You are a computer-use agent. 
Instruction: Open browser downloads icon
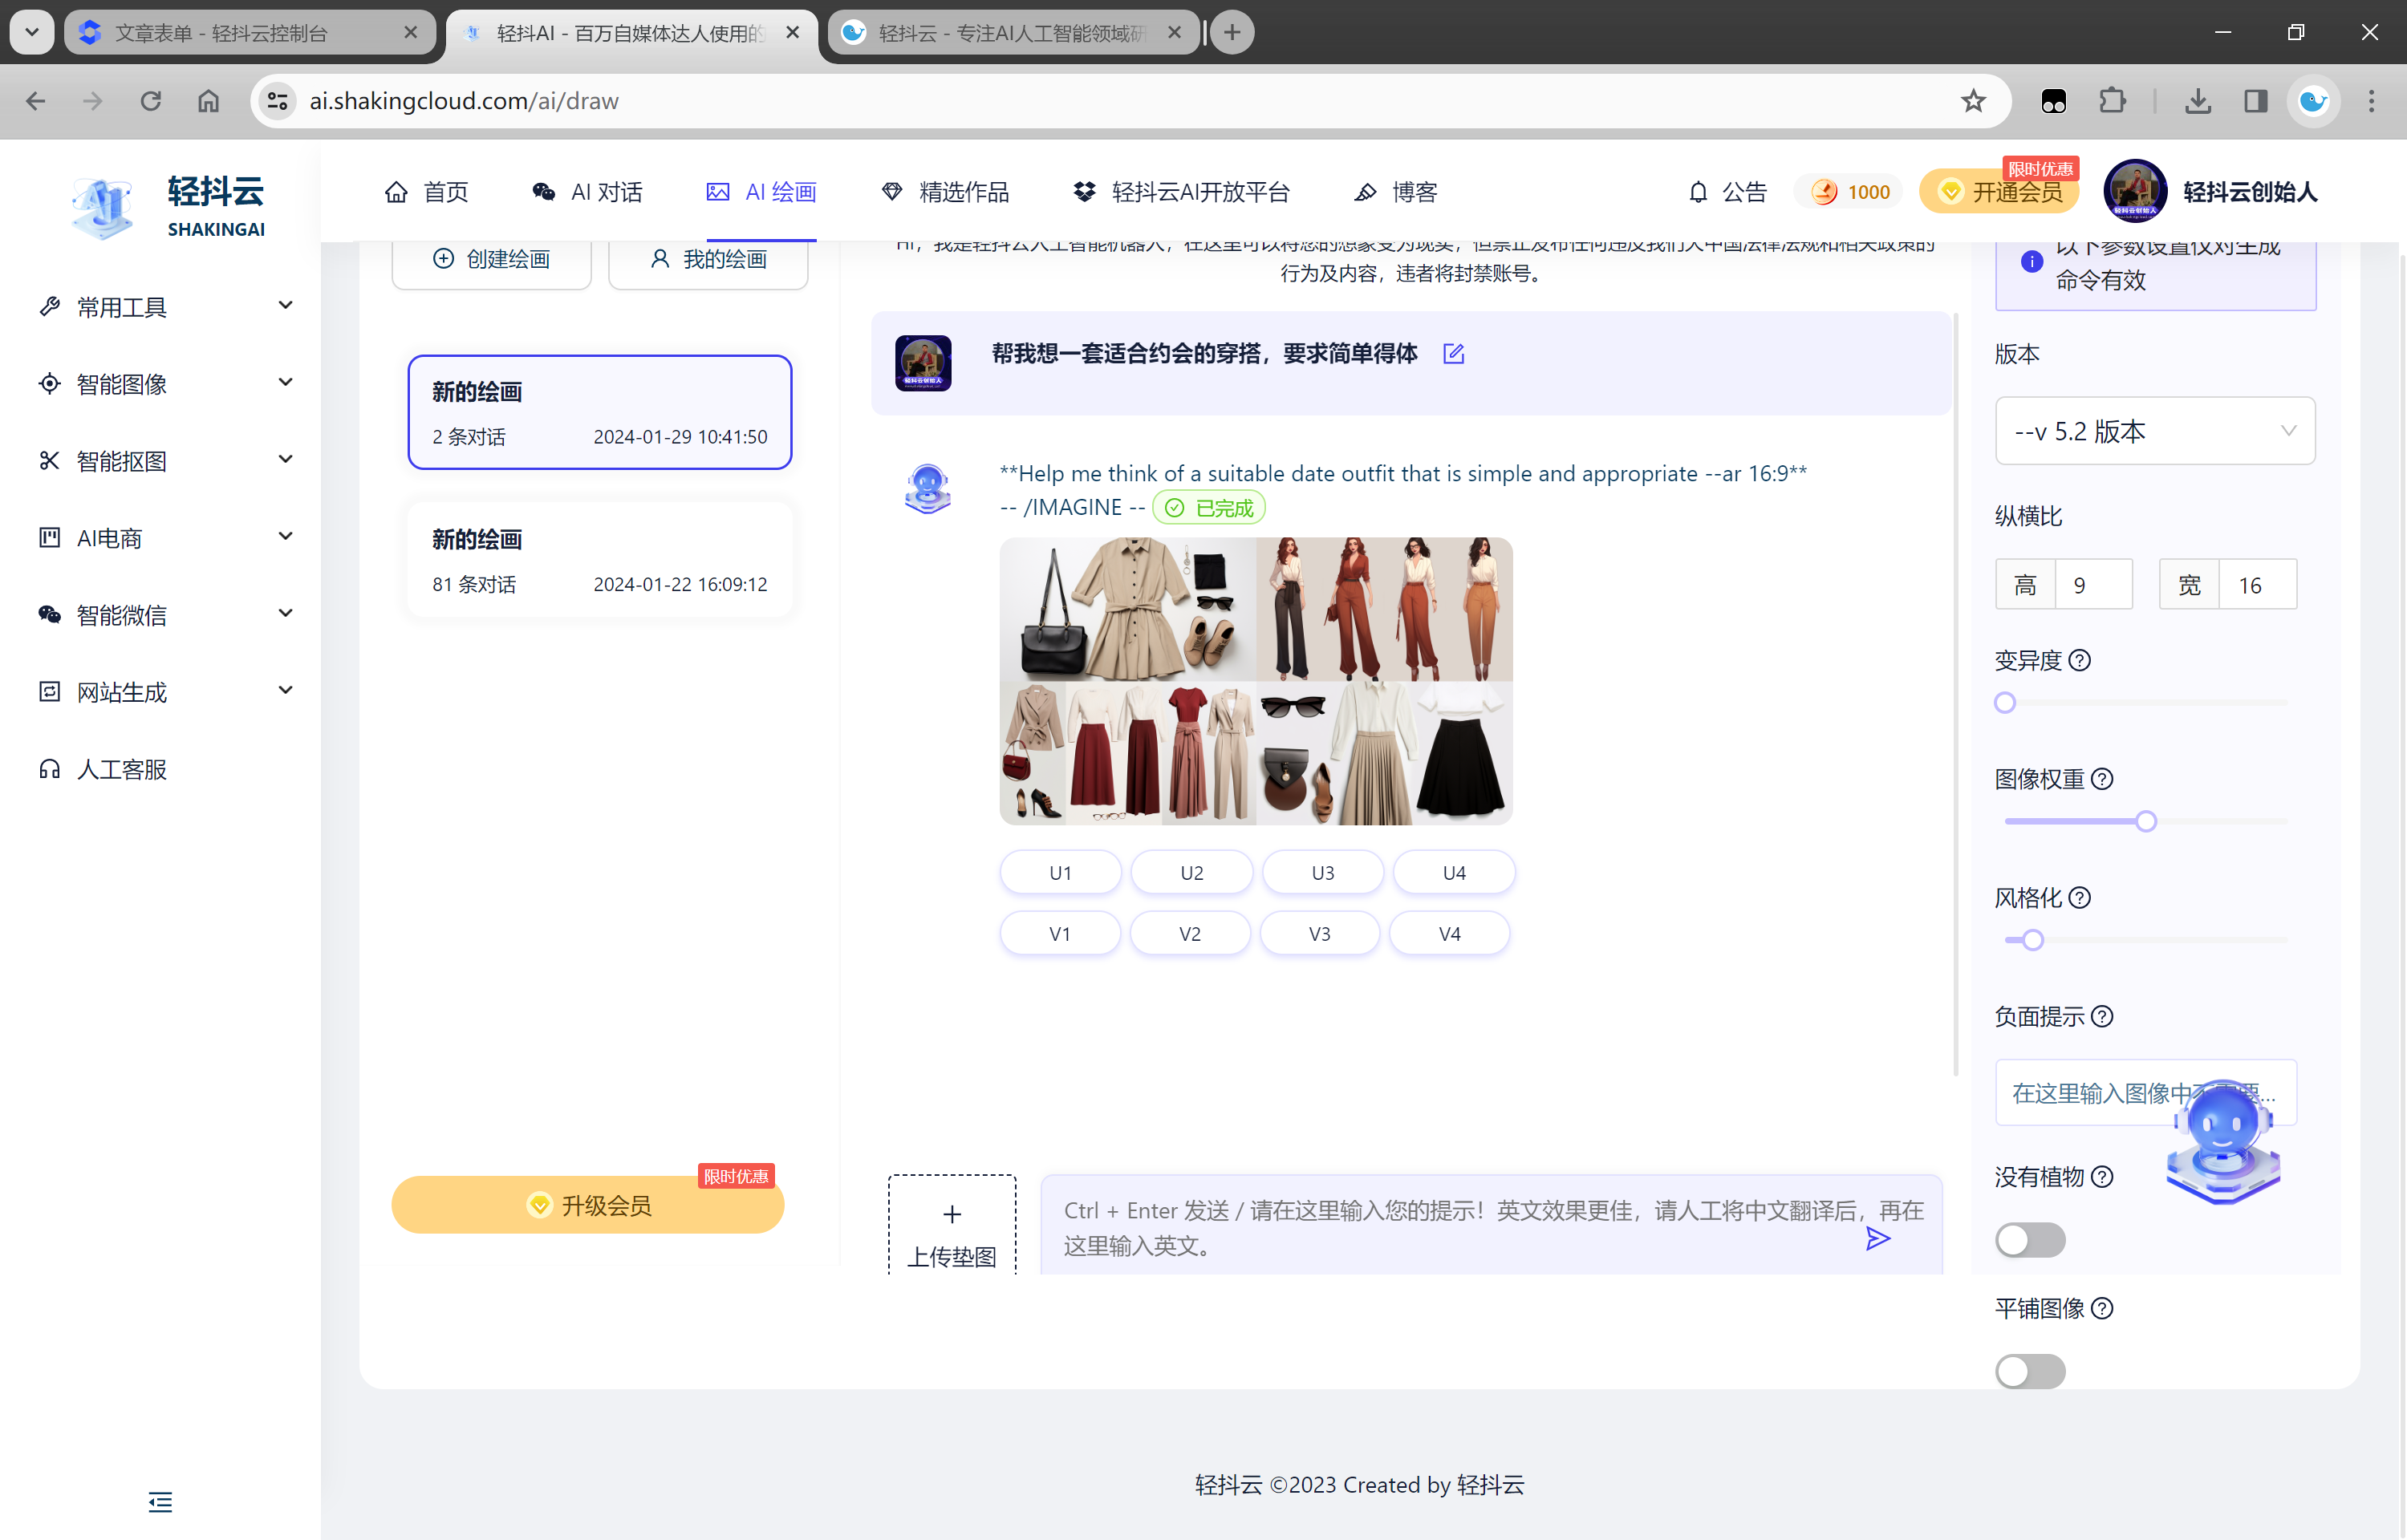pos(2197,101)
